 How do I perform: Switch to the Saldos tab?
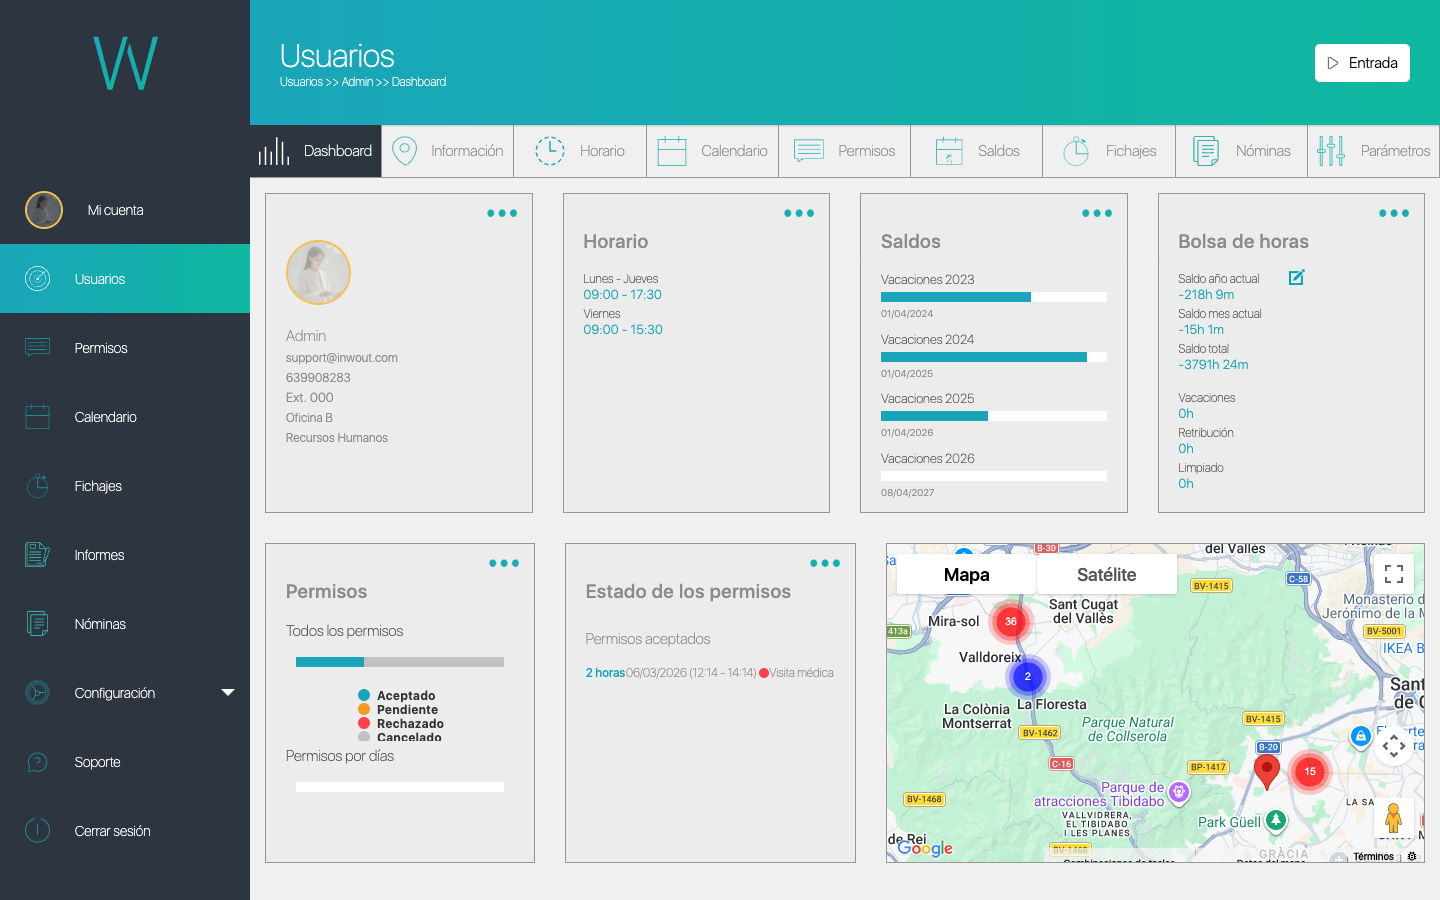tap(977, 151)
